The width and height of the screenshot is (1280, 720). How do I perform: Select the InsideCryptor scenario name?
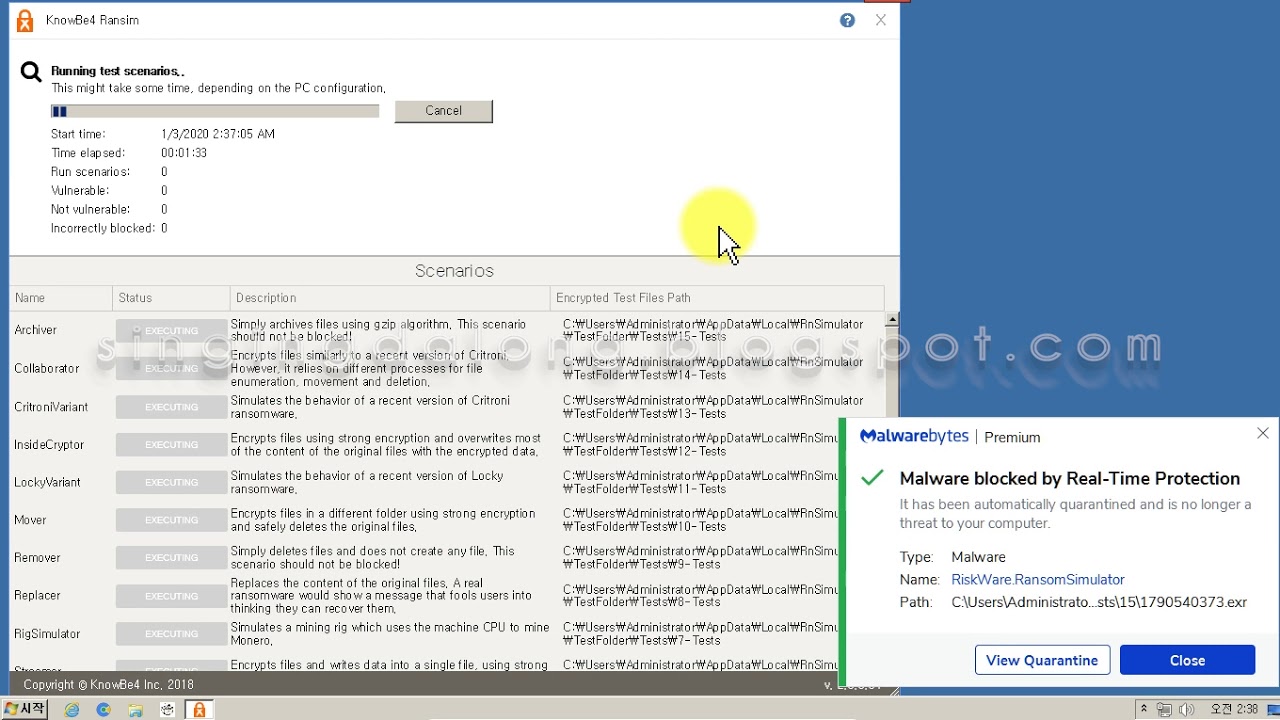coord(49,445)
